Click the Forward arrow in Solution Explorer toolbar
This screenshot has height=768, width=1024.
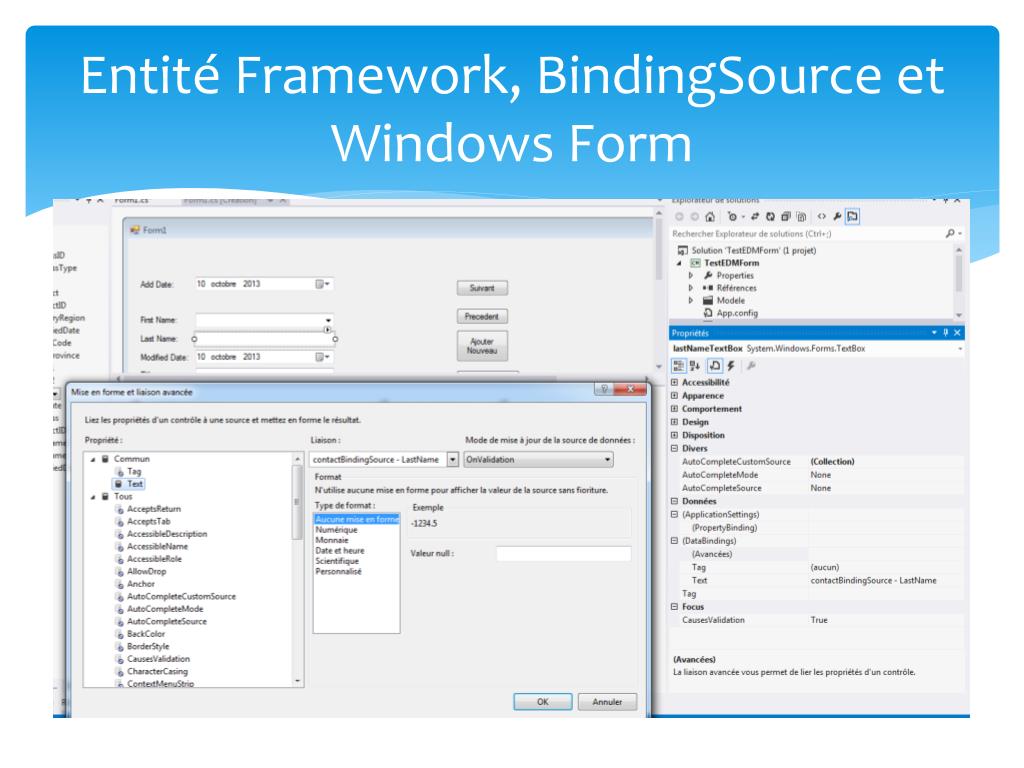click(x=694, y=217)
